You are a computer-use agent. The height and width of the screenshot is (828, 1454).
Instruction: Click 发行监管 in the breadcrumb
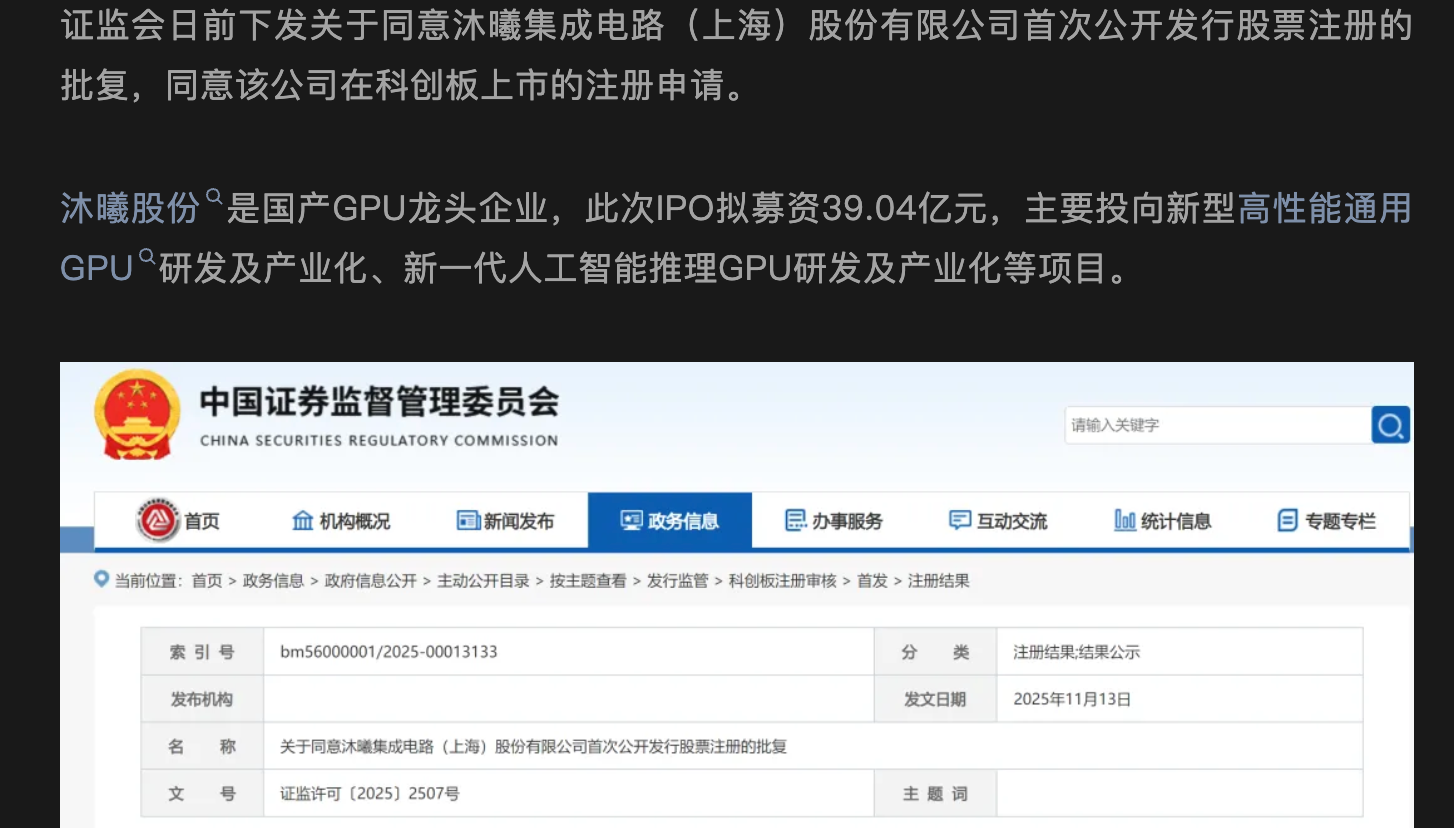pyautogui.click(x=677, y=581)
